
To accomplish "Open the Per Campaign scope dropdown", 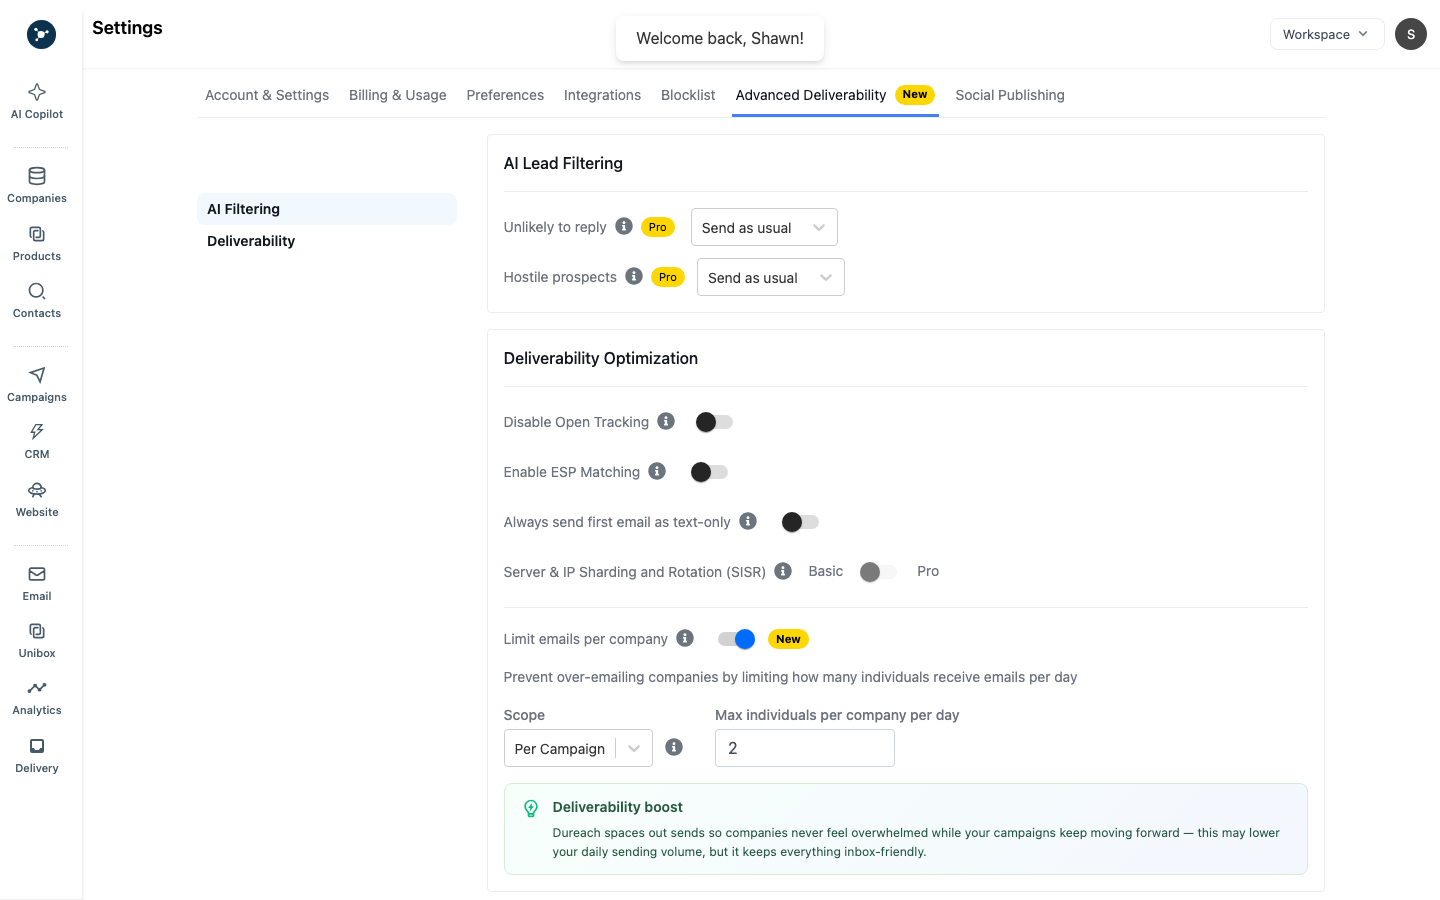I will (578, 748).
